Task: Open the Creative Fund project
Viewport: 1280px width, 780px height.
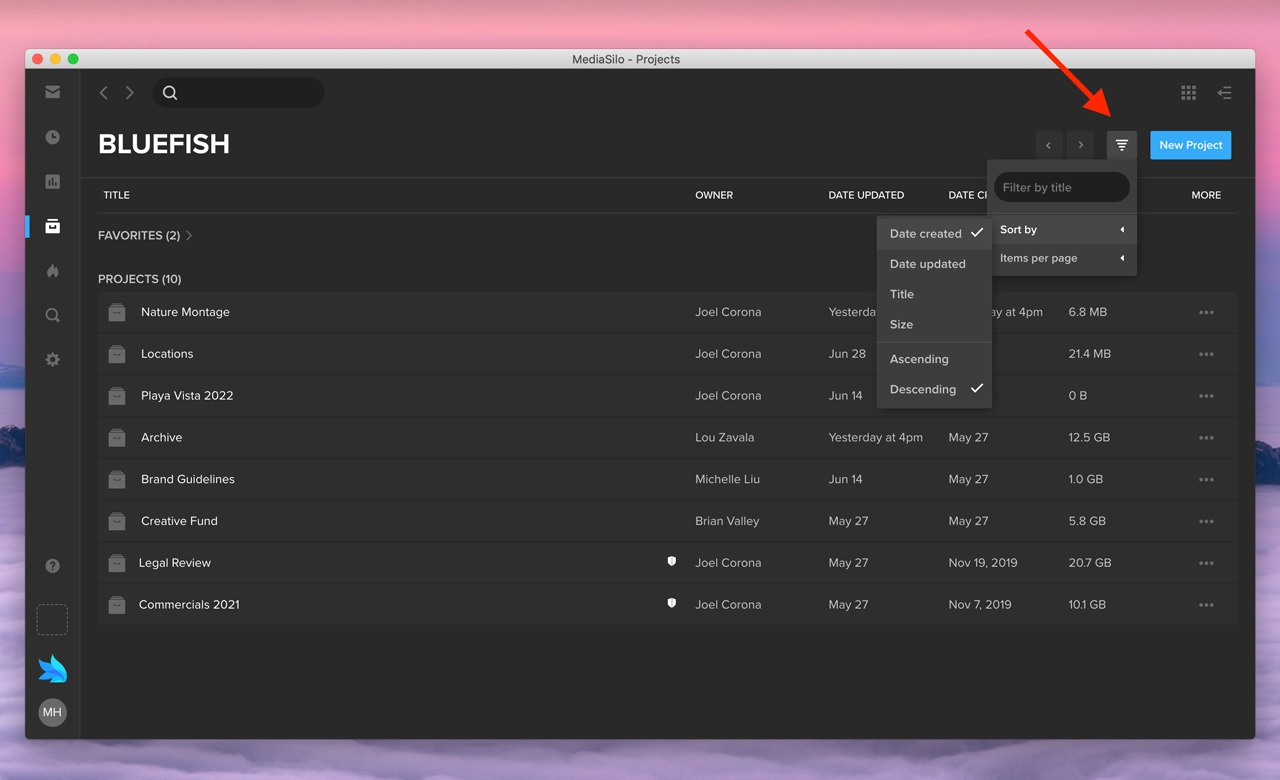Action: tap(179, 521)
